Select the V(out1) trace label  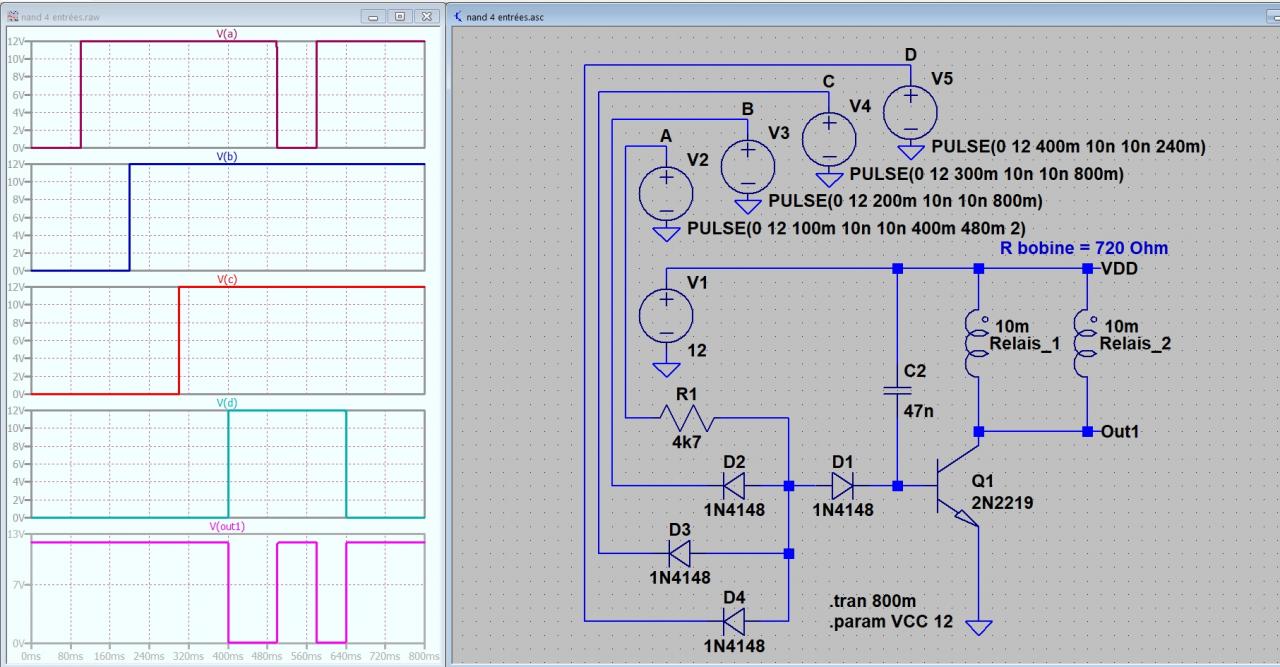[x=227, y=526]
